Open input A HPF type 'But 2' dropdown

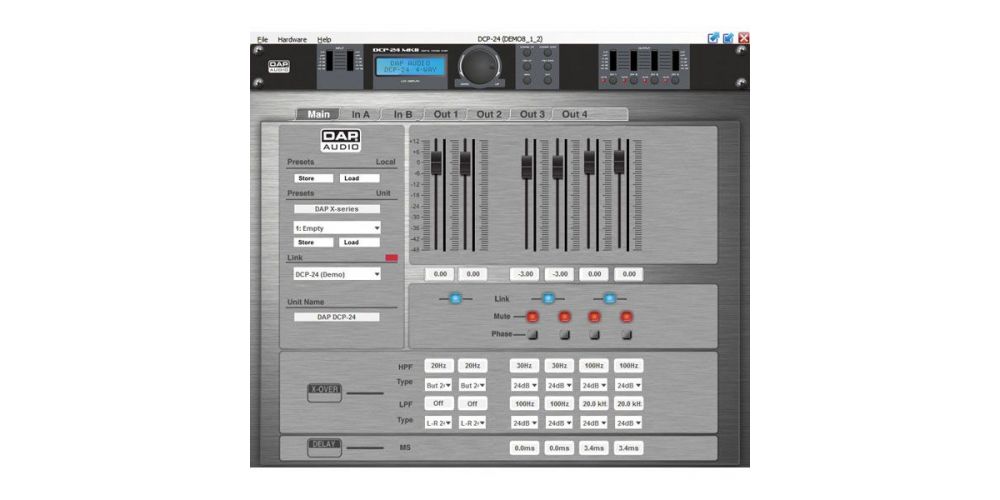tap(439, 385)
